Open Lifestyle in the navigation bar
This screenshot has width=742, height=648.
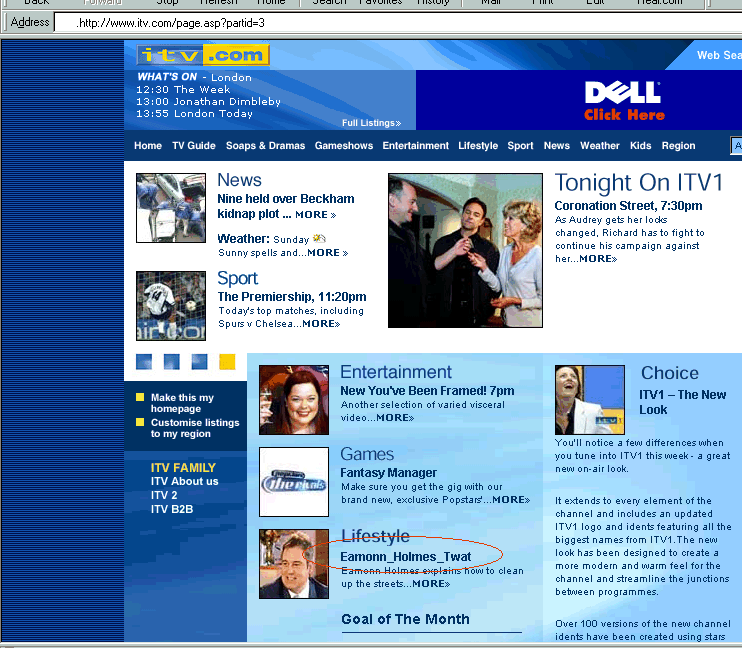(478, 146)
